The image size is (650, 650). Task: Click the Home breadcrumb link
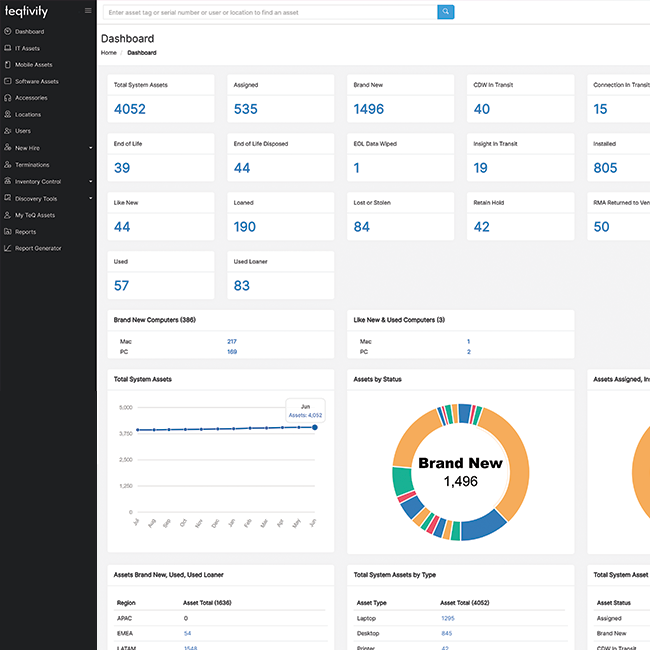[108, 52]
